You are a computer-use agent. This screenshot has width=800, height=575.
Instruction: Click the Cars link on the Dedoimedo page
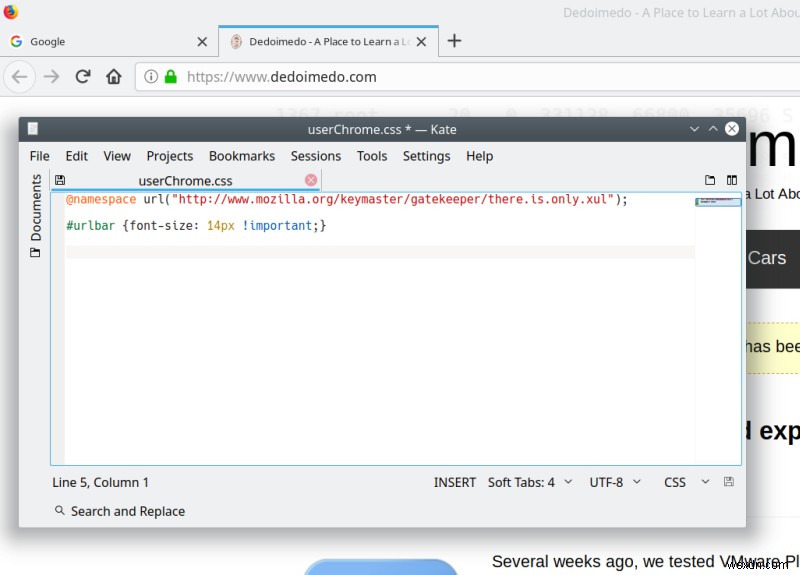coord(767,258)
